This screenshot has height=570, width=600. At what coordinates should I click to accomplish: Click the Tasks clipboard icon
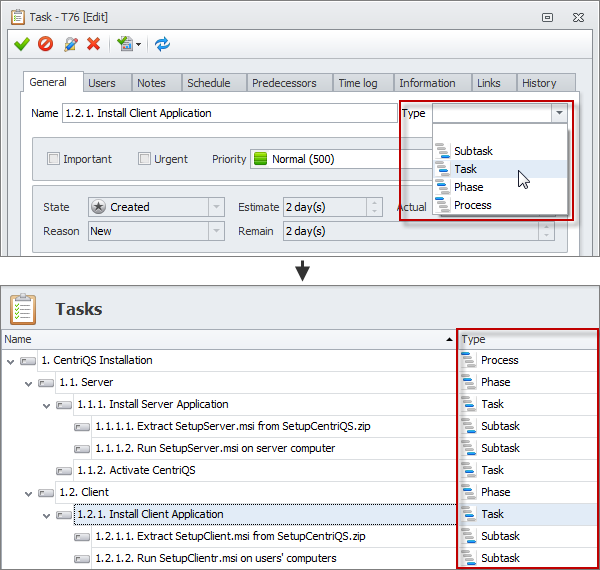[x=22, y=309]
